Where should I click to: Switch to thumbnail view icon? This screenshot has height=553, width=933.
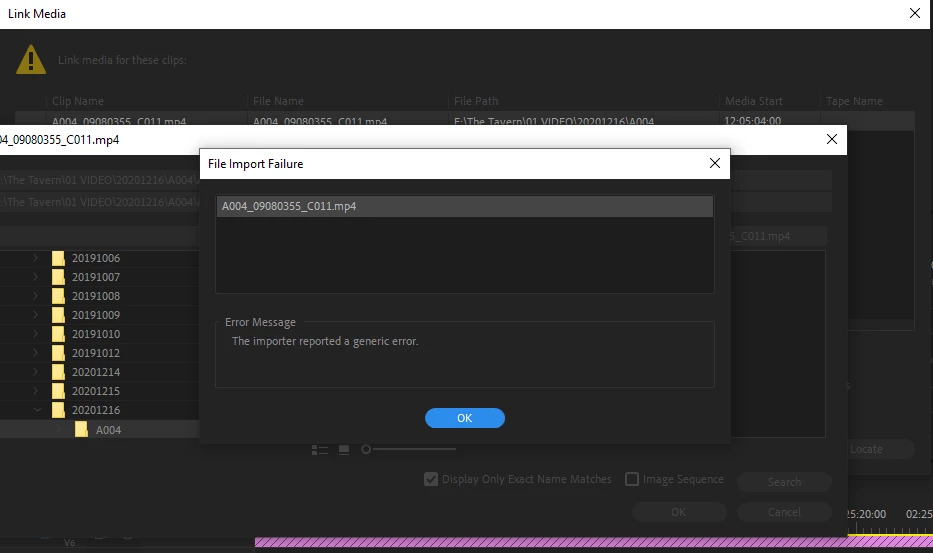coord(344,450)
